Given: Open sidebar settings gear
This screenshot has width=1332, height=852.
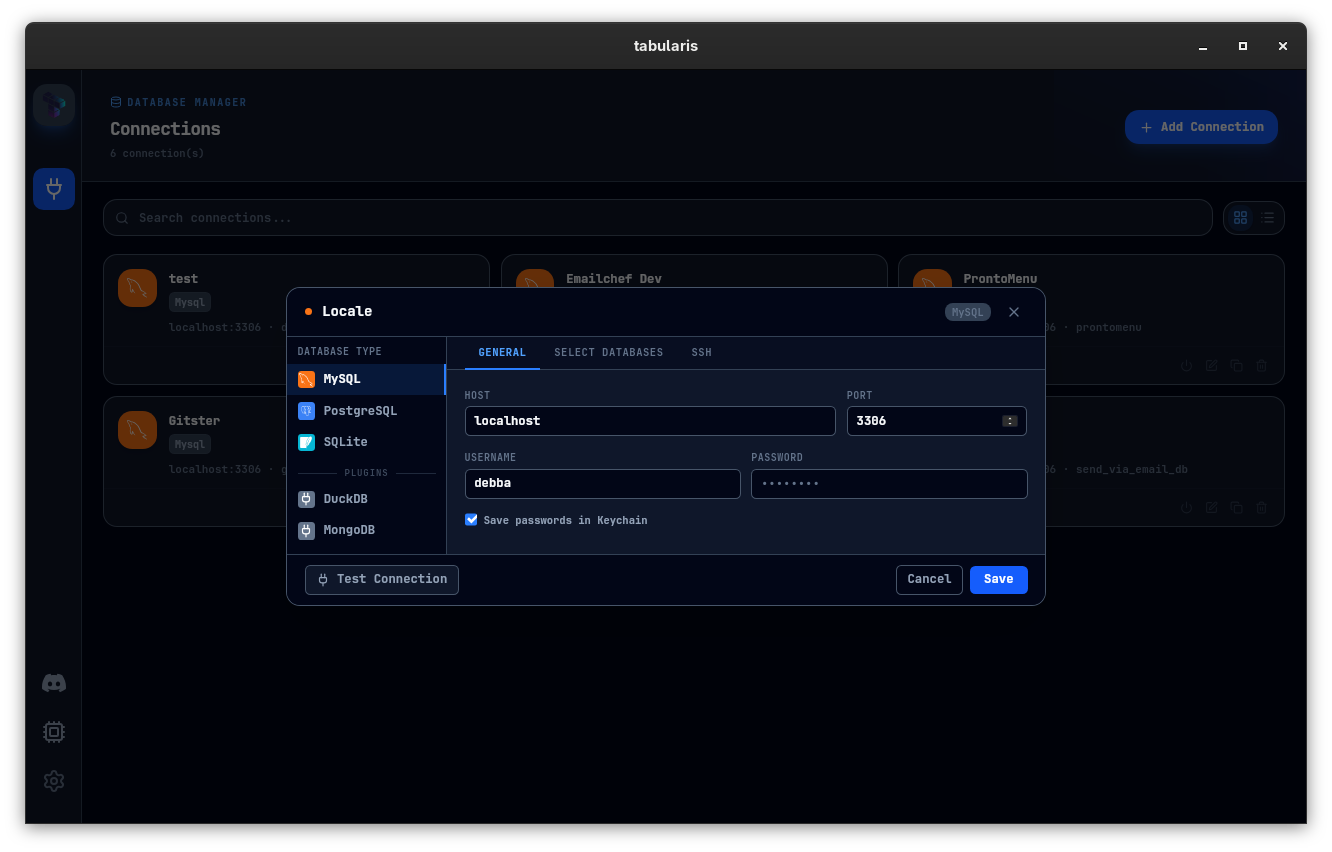Looking at the screenshot, I should coord(53,781).
